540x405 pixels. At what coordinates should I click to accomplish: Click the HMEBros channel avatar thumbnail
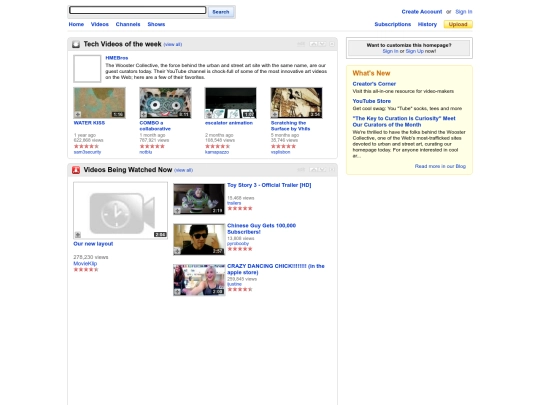(x=87, y=69)
